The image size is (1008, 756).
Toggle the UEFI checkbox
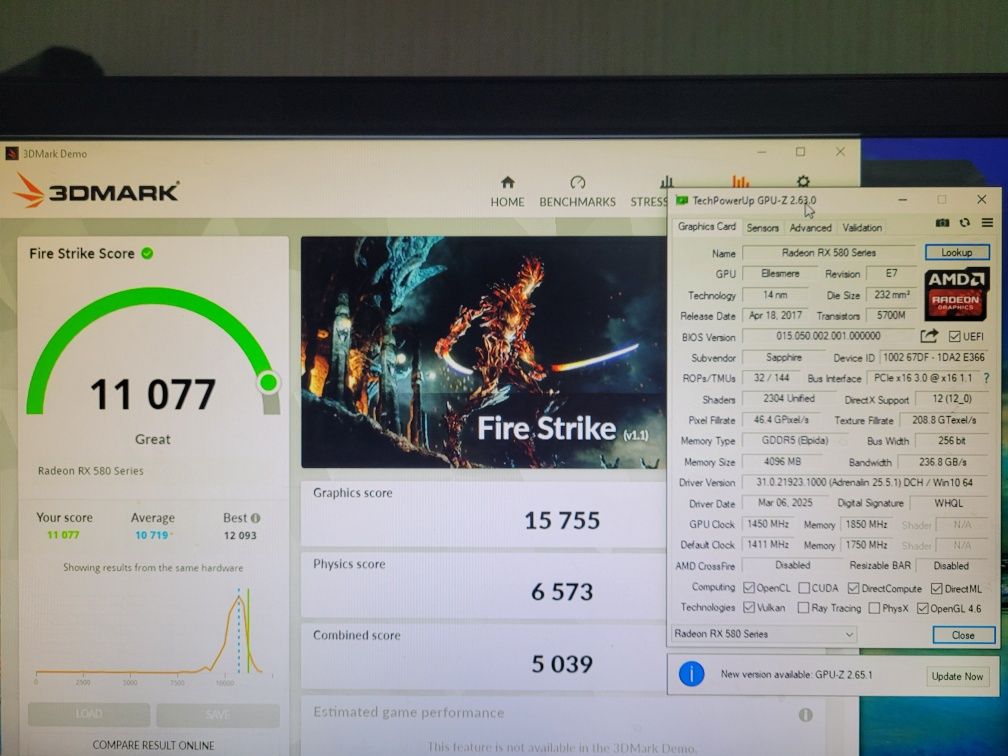(x=954, y=336)
